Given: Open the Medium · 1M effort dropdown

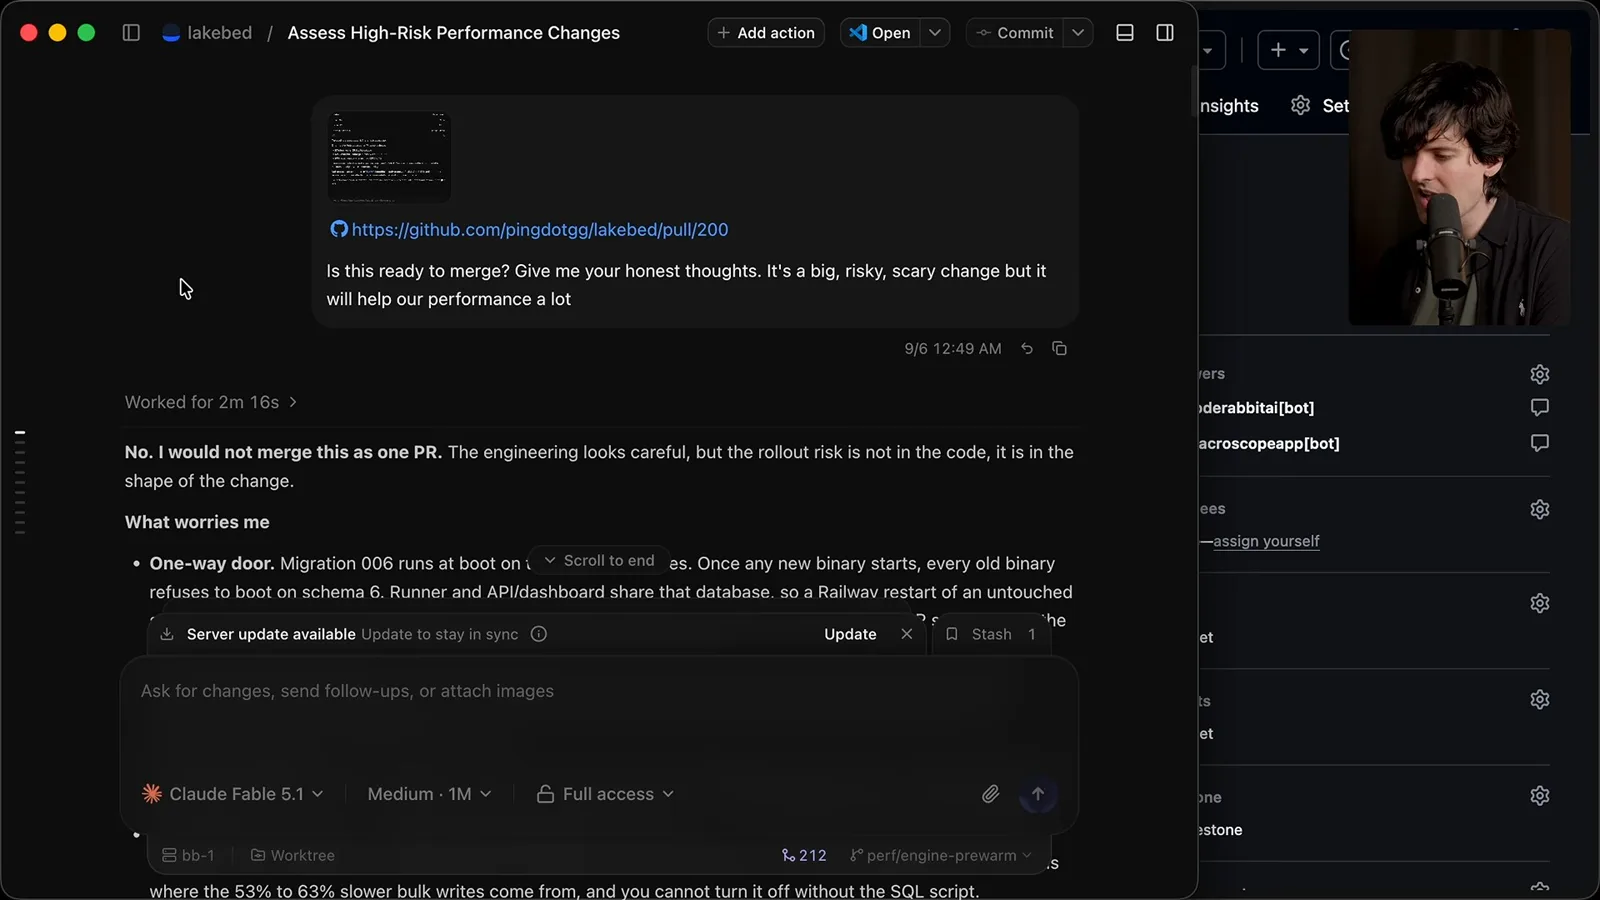Looking at the screenshot, I should 430,794.
